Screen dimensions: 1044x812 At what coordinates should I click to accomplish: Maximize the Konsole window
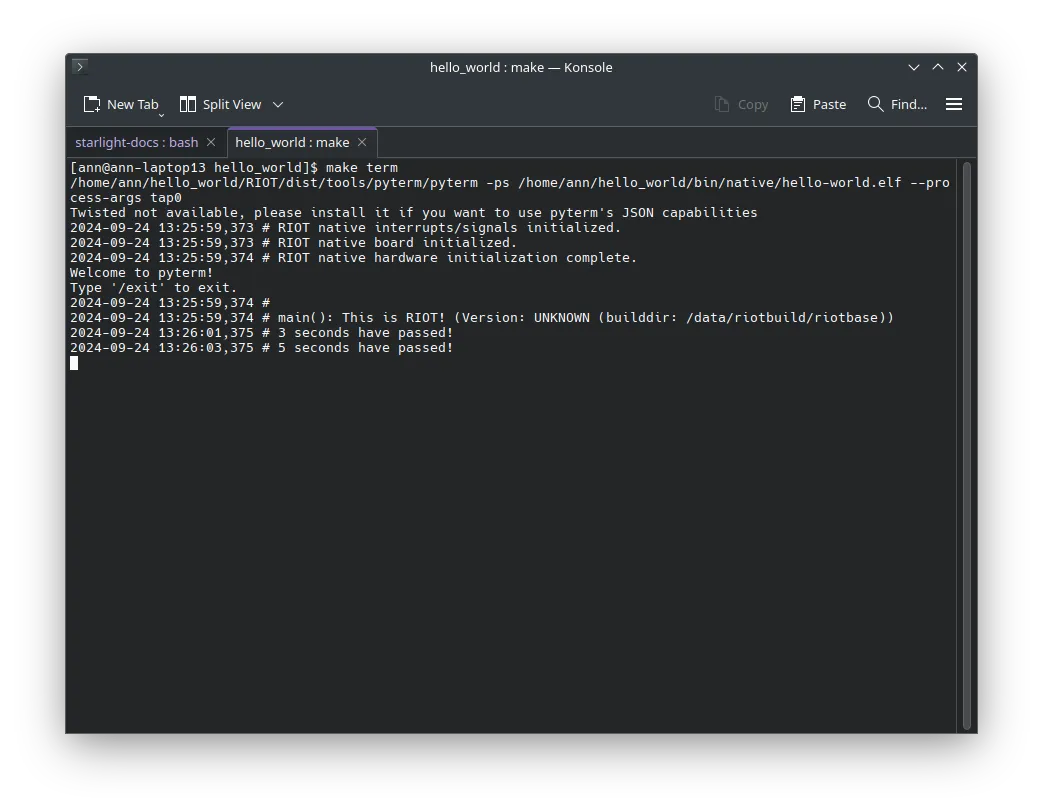tap(938, 67)
